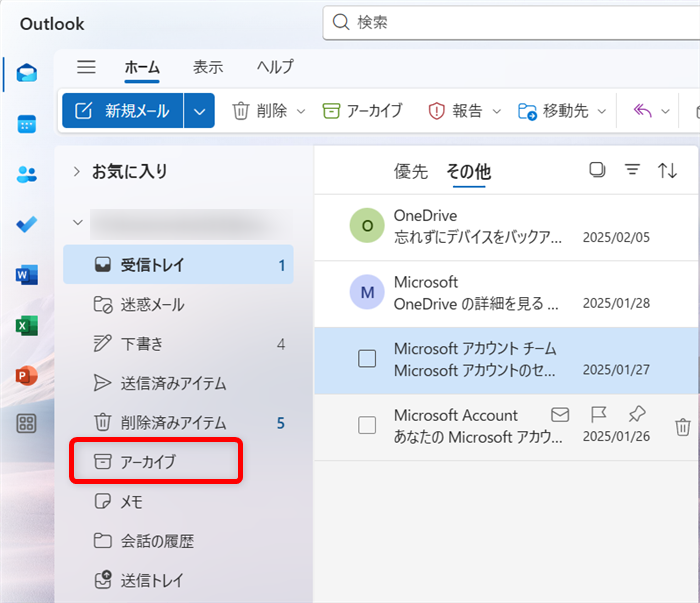Toggle the select-all messages icon

click(x=597, y=170)
